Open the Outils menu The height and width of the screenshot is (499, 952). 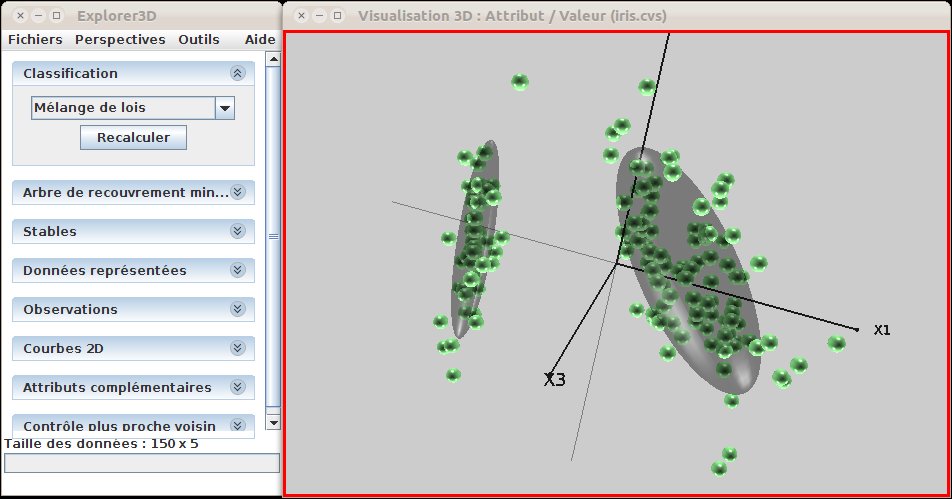click(199, 39)
